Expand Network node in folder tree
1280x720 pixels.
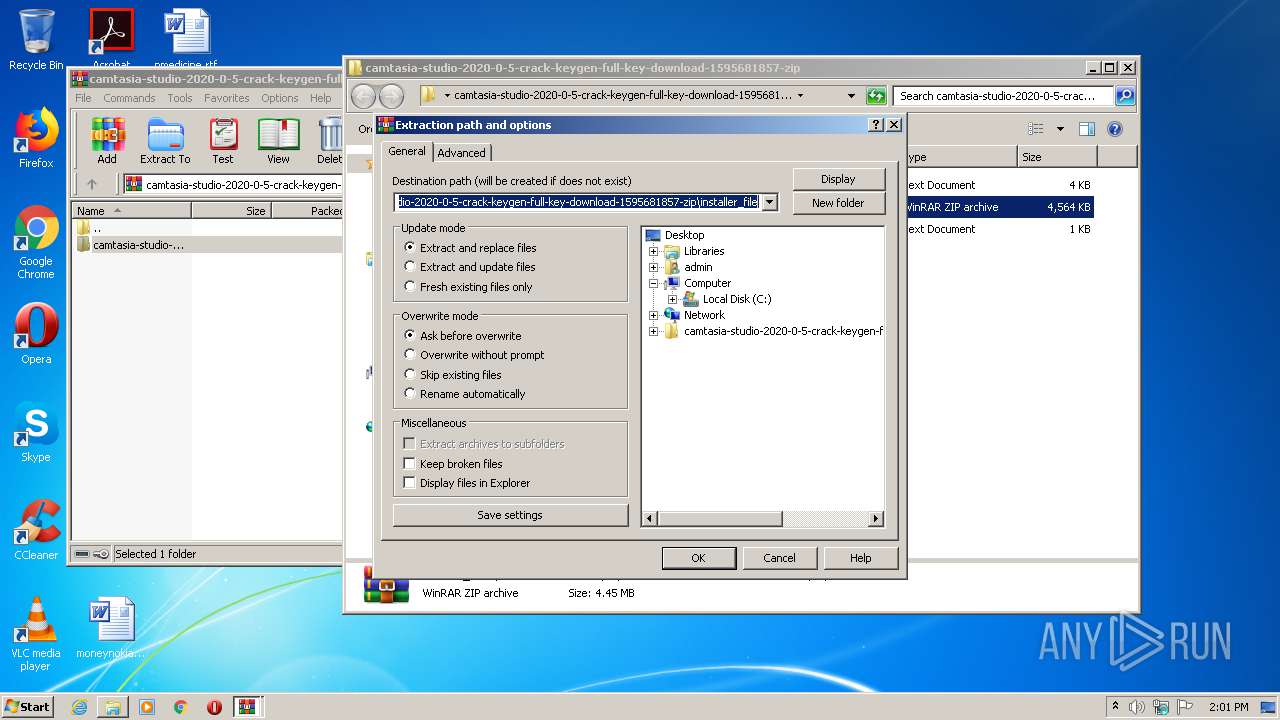pyautogui.click(x=654, y=315)
